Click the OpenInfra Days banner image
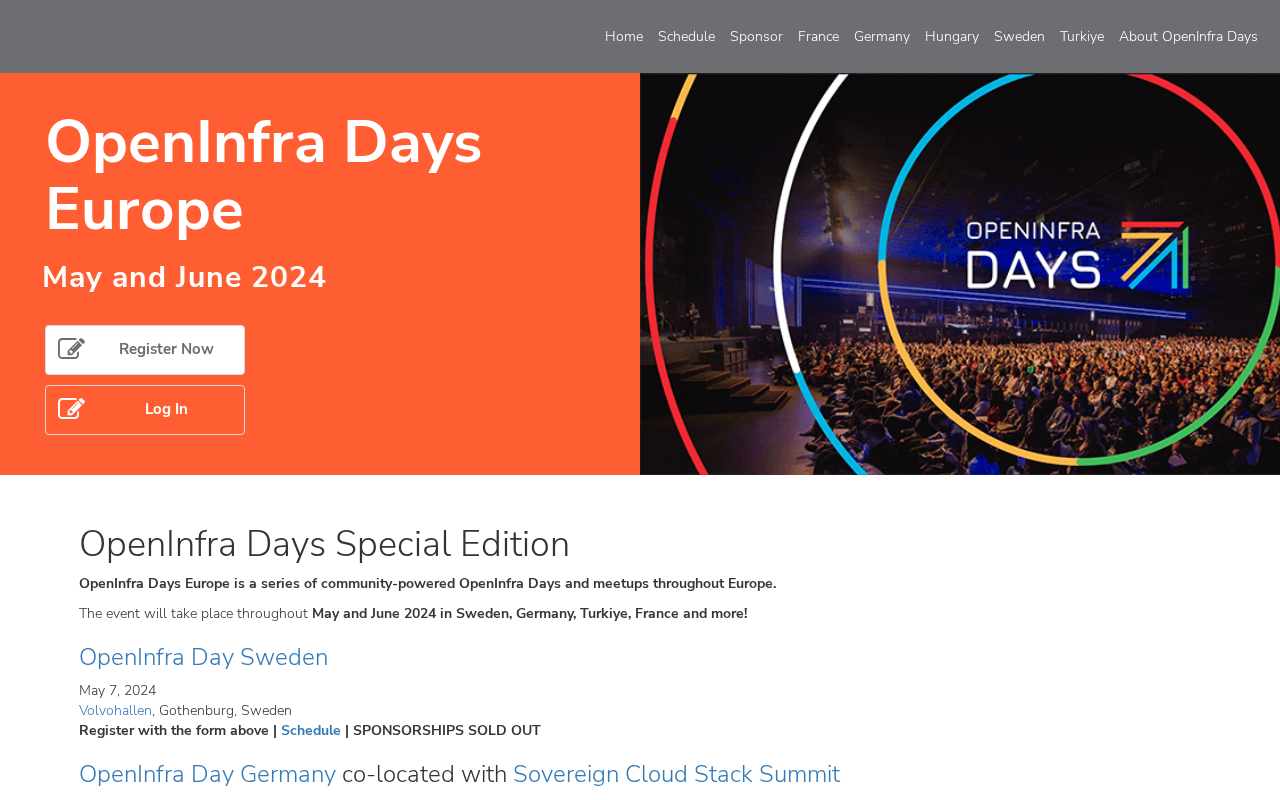The image size is (1280, 800). click(960, 274)
